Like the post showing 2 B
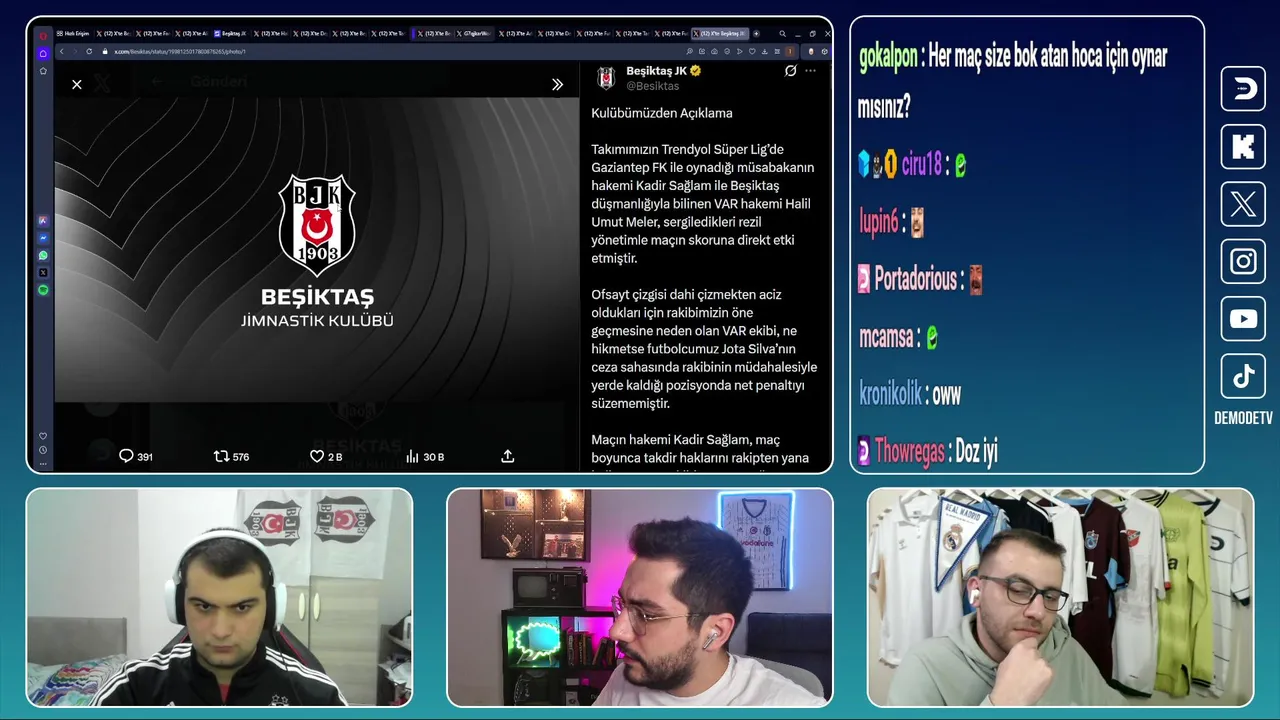1280x720 pixels. [x=326, y=456]
